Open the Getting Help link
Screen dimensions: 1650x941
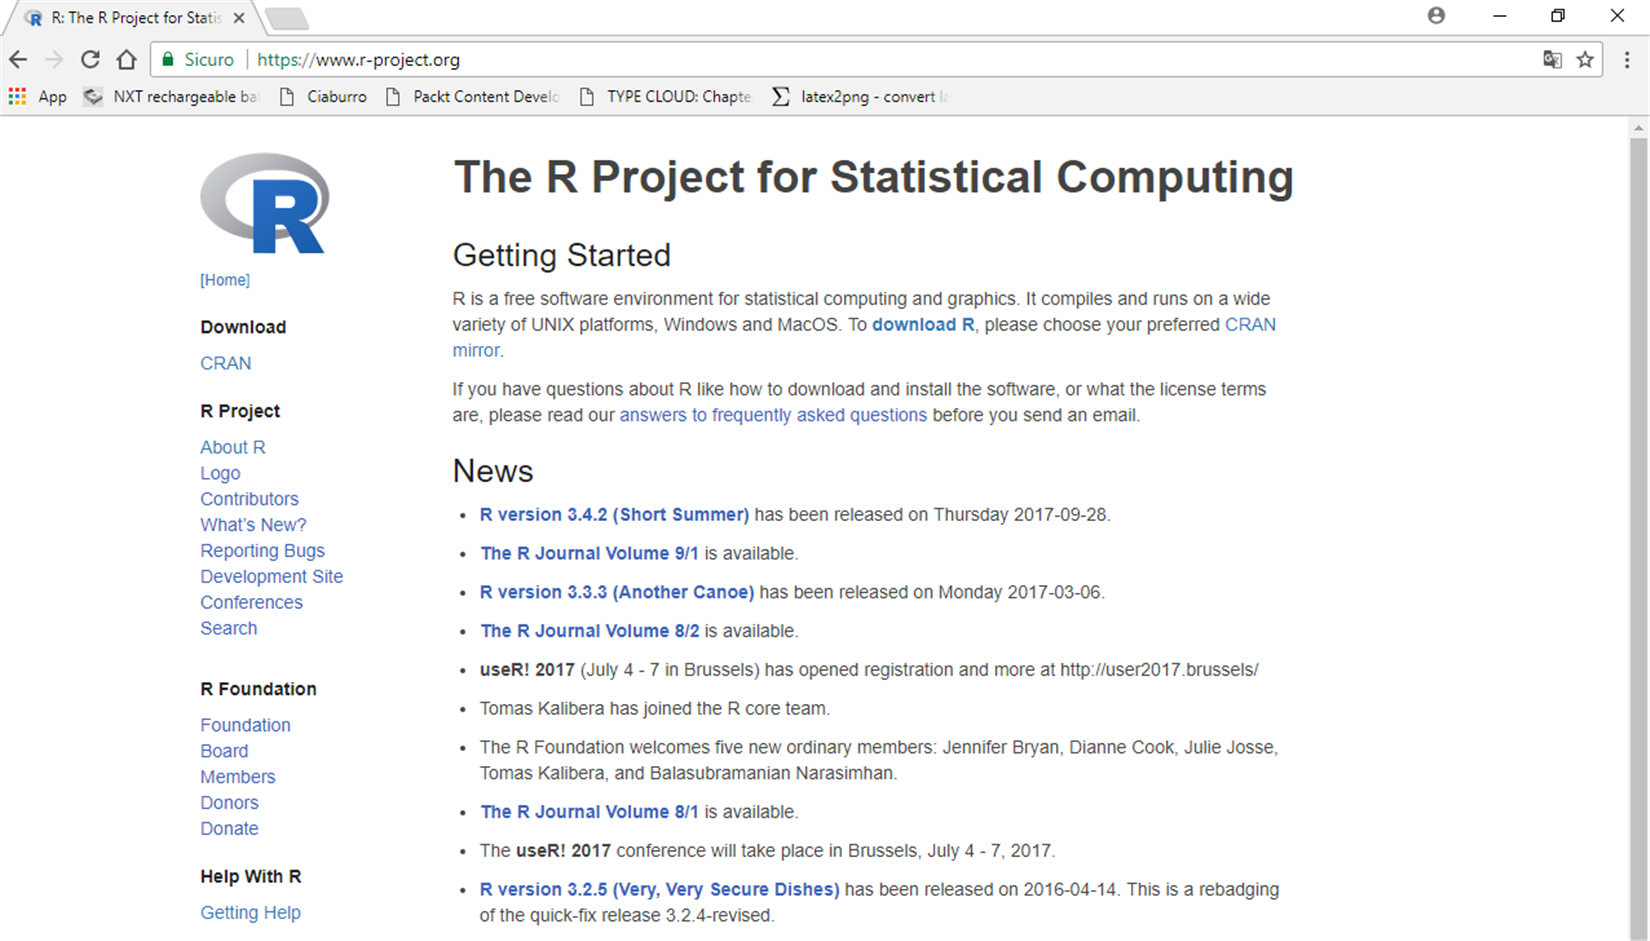click(250, 913)
